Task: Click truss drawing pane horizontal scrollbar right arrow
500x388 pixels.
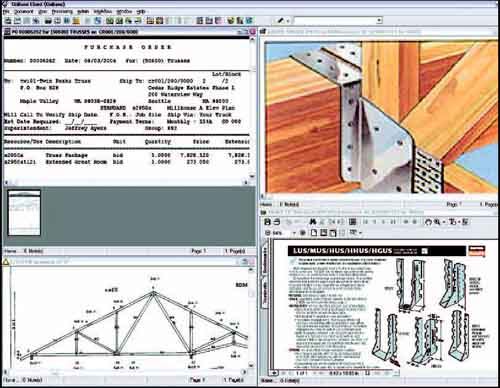Action: (x=244, y=372)
